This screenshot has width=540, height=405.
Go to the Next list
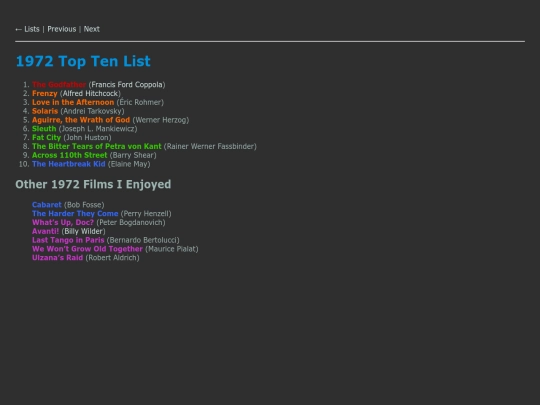[x=92, y=29]
